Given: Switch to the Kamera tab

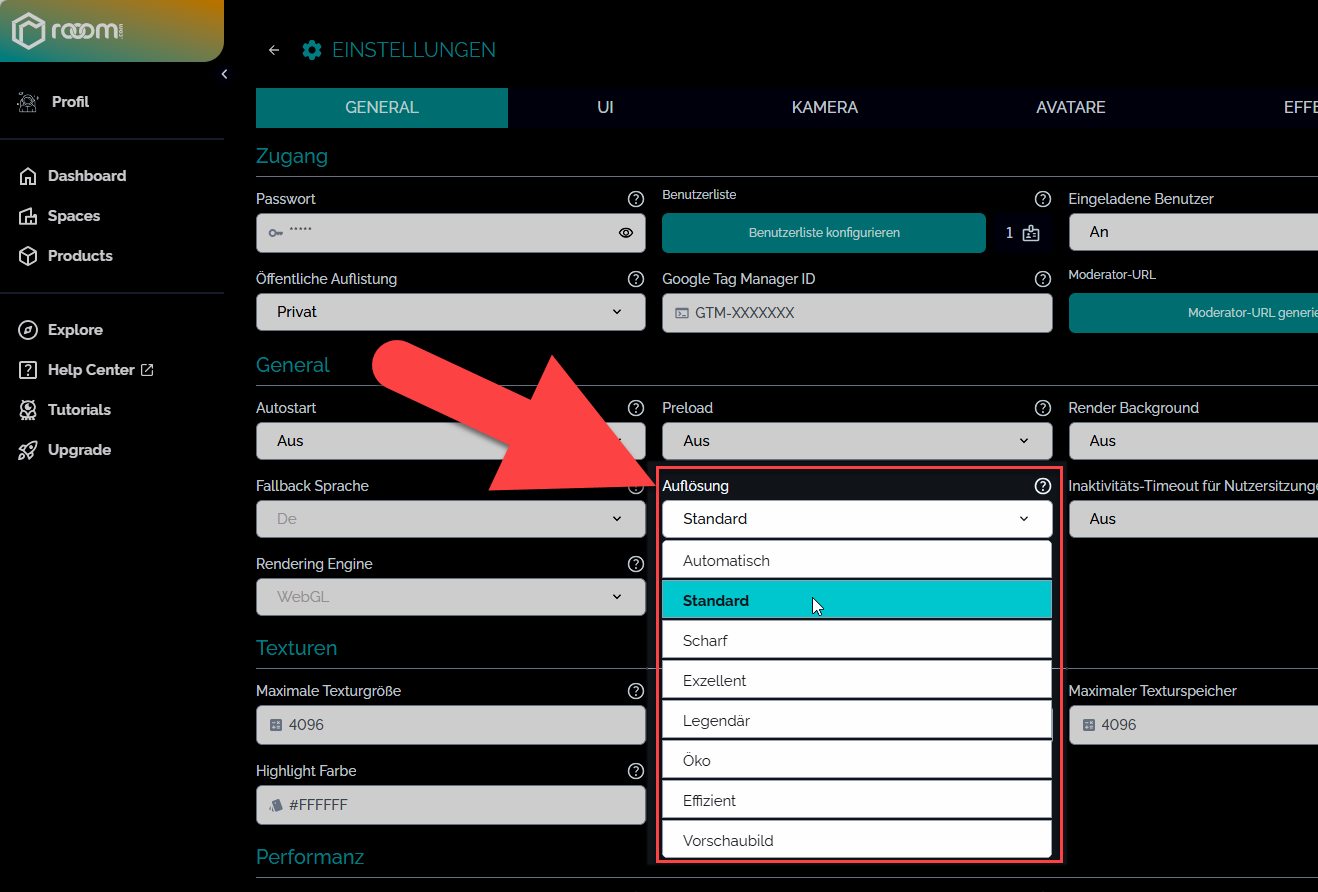Looking at the screenshot, I should pos(824,108).
